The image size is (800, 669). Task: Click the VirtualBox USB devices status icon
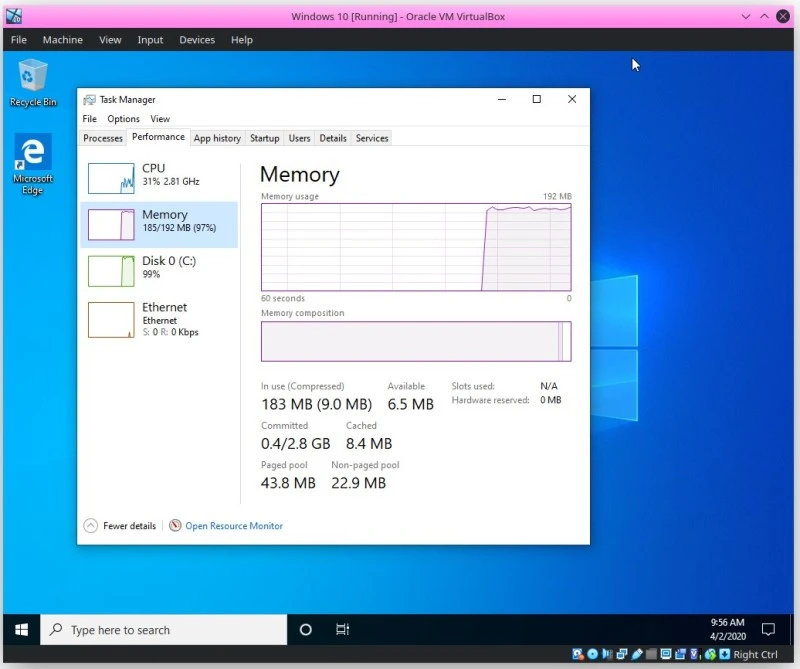click(636, 654)
